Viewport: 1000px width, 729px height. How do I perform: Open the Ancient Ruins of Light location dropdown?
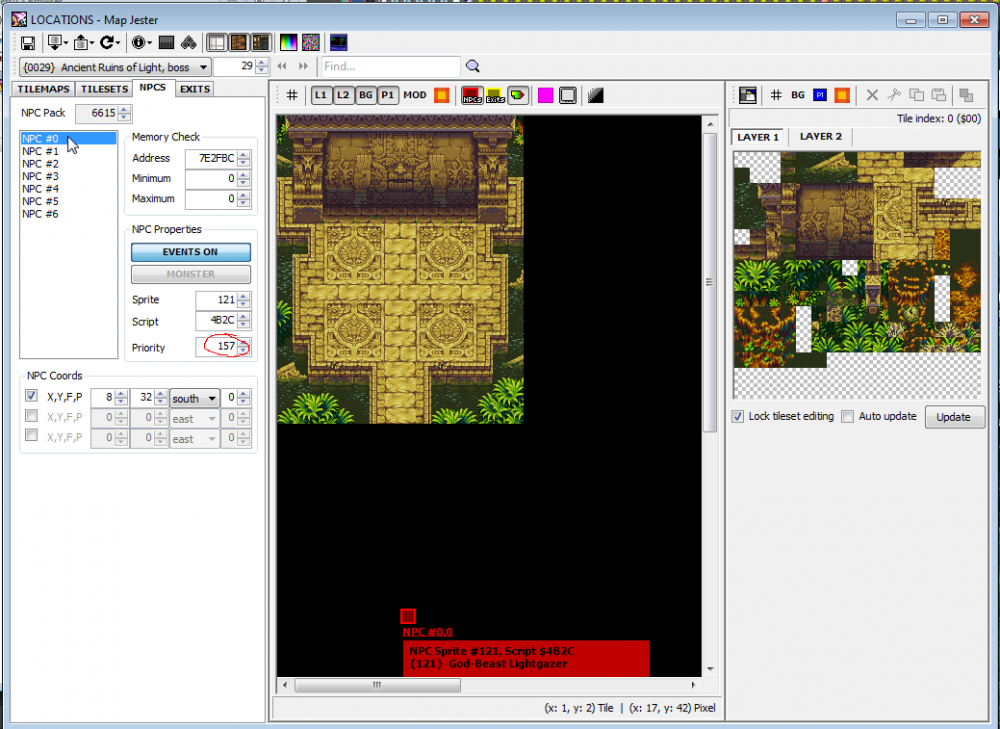(115, 67)
